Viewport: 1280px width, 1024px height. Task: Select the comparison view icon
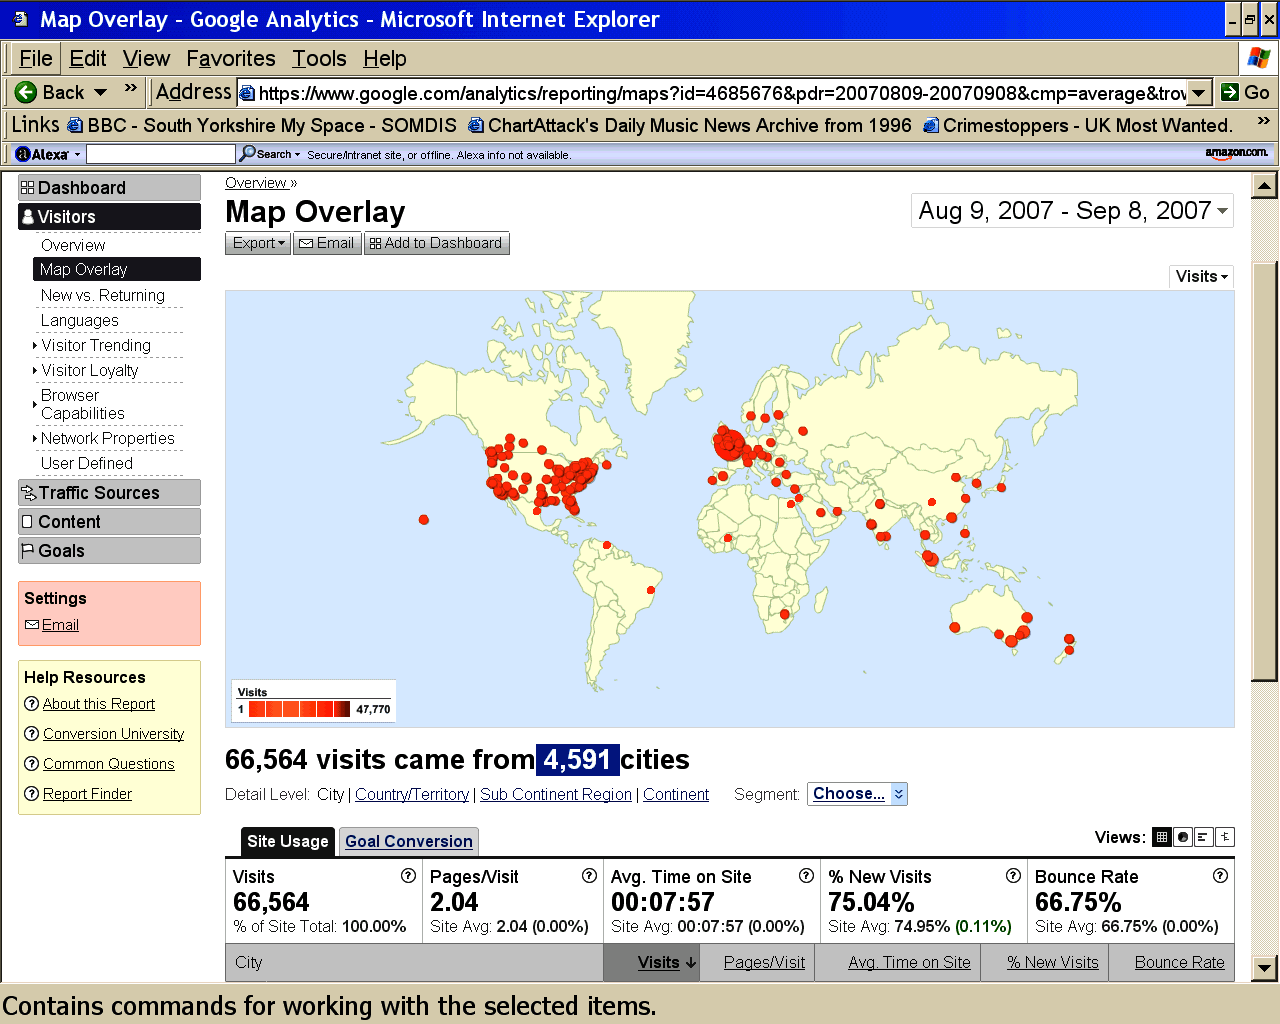point(1225,837)
